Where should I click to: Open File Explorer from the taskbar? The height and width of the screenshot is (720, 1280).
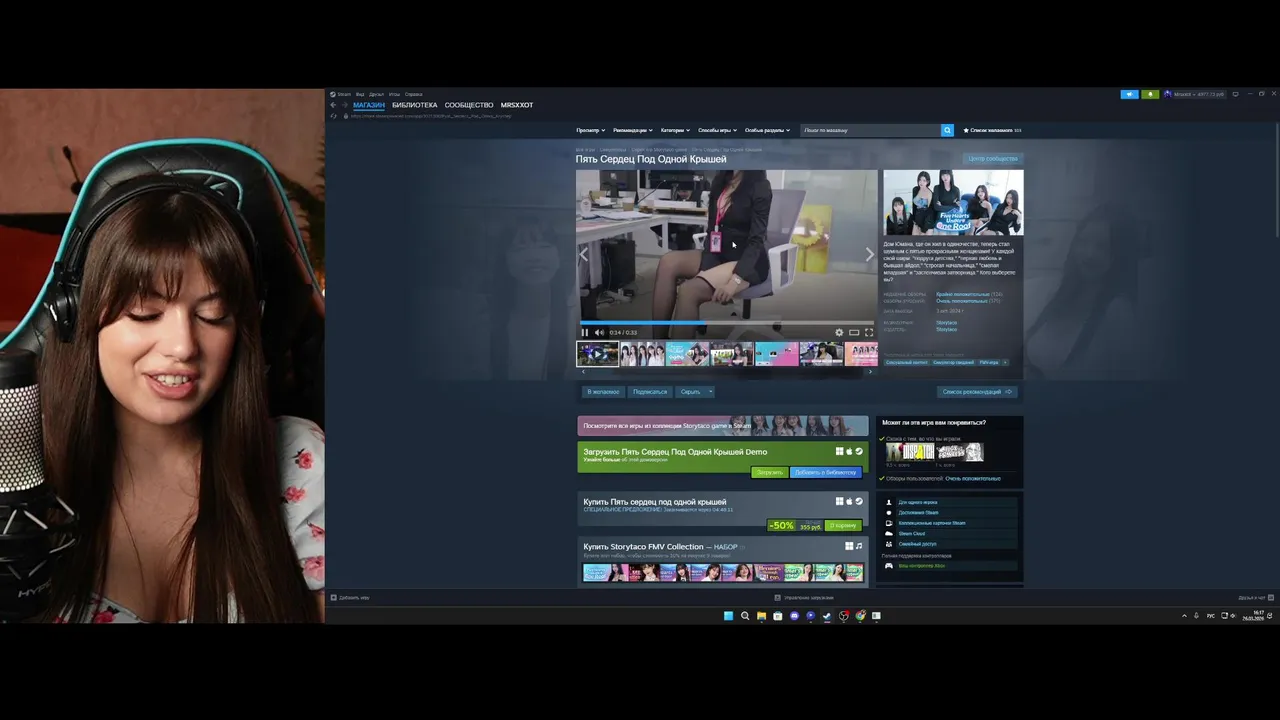761,616
